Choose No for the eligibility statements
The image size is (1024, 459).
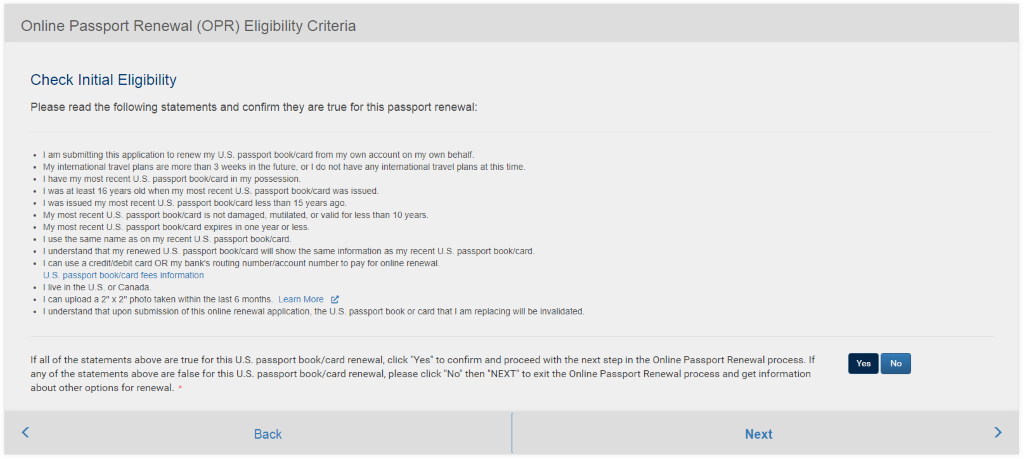(896, 364)
